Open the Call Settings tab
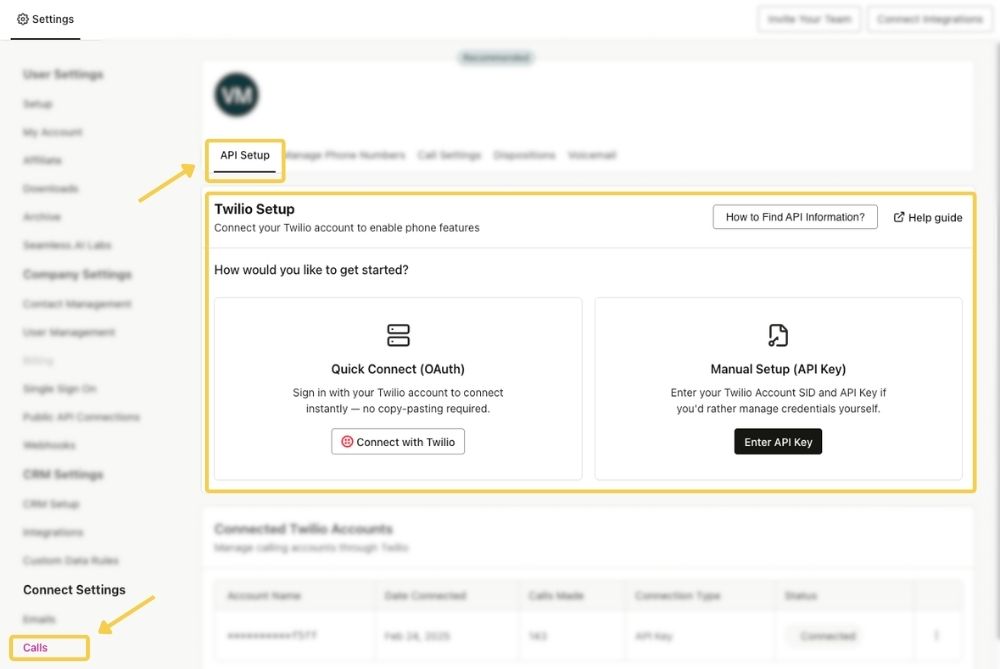1000x669 pixels. click(x=449, y=155)
